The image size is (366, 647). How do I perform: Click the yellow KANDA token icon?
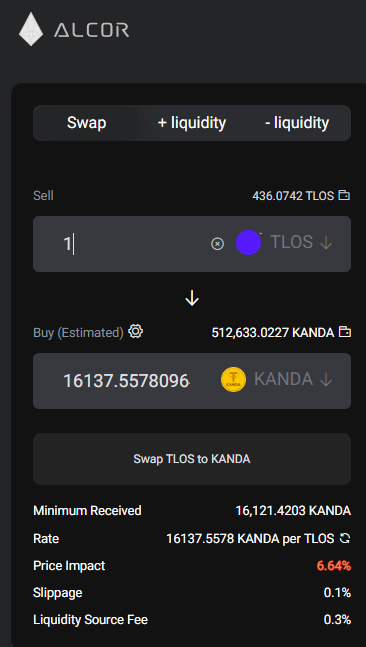(234, 380)
